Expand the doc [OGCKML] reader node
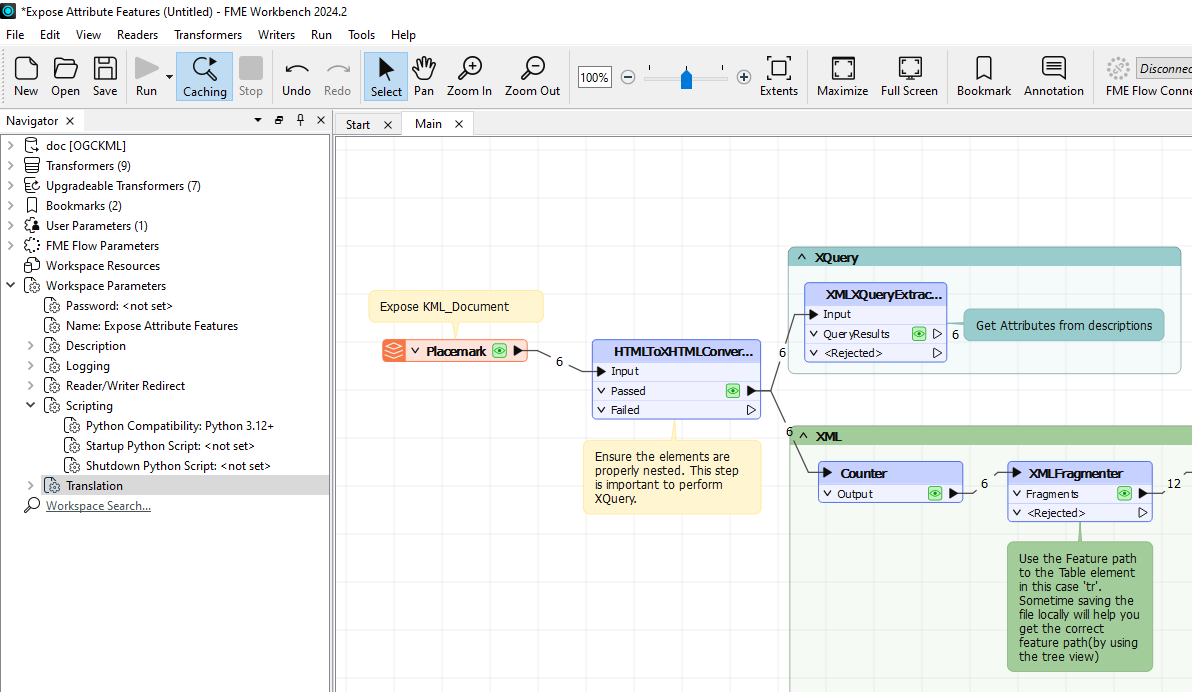This screenshot has width=1192, height=692. [11, 145]
